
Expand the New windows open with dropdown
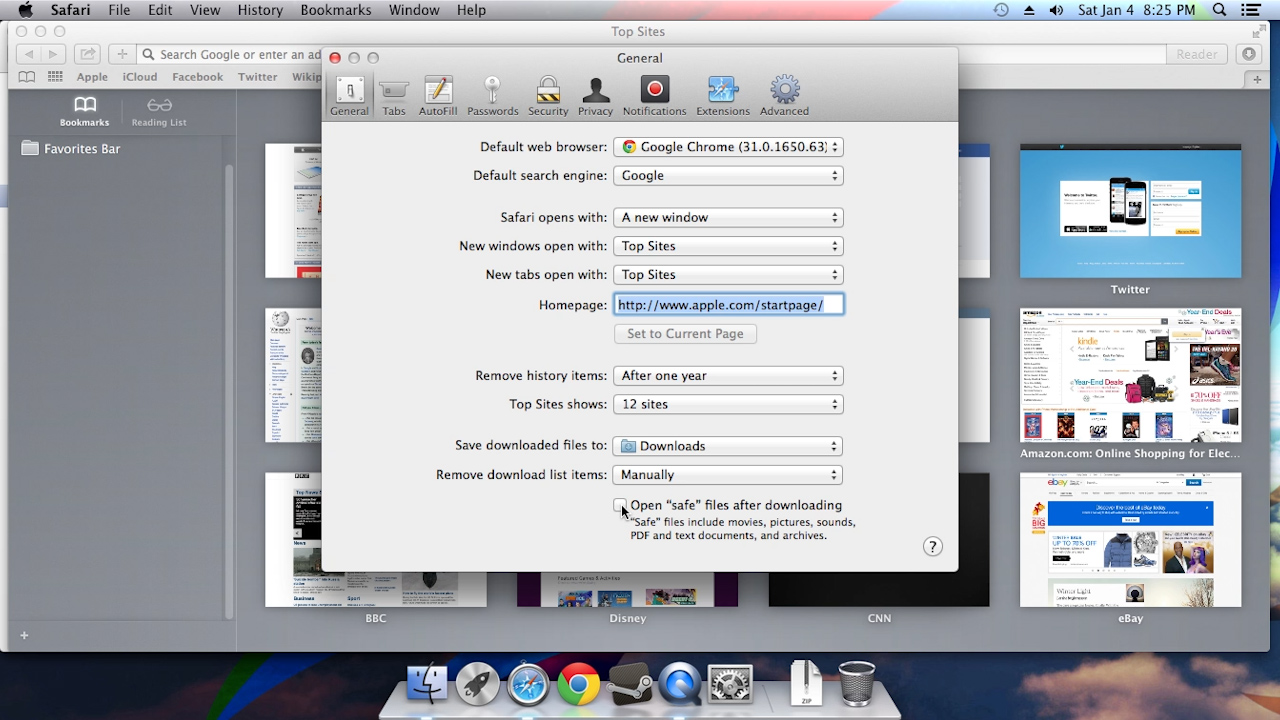(728, 246)
